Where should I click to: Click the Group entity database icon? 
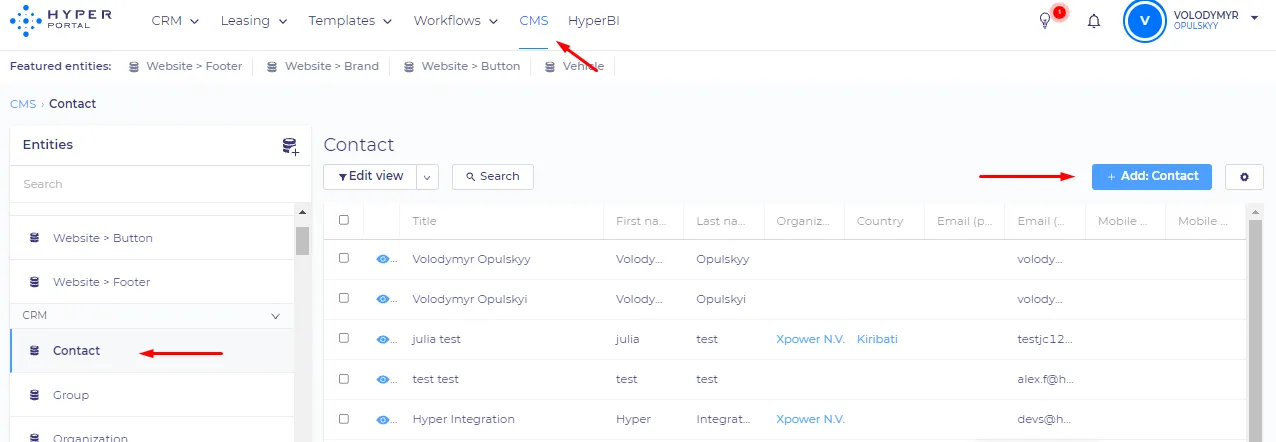[34, 395]
